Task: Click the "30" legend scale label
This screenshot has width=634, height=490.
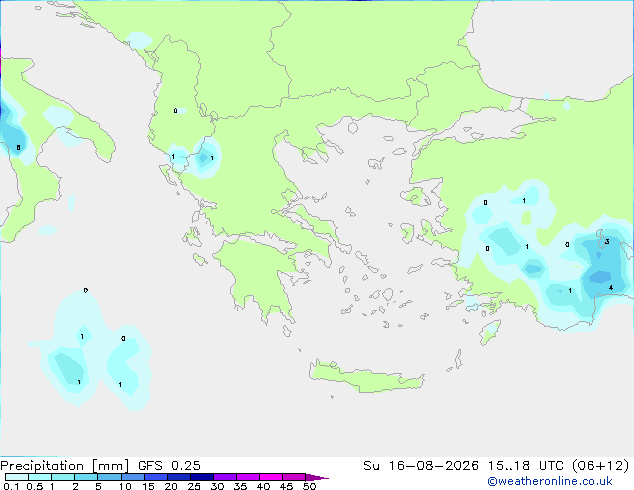Action: (217, 486)
